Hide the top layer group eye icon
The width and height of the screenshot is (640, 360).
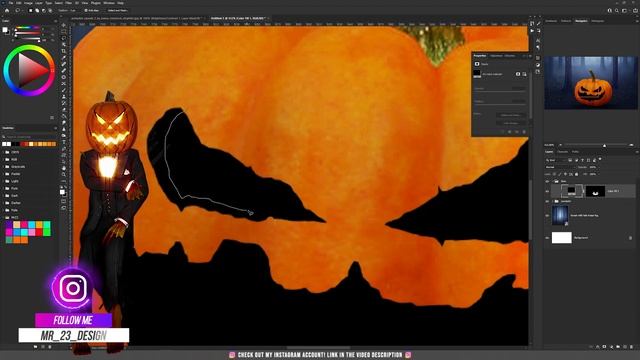[547, 181]
